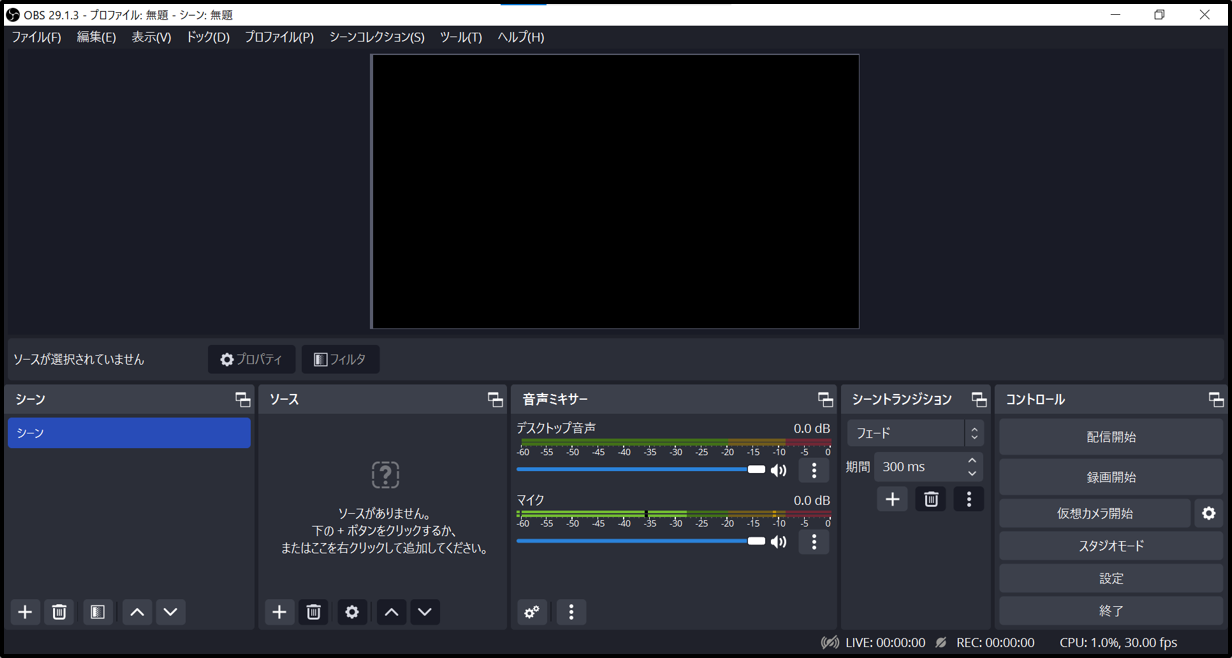
Task: Move the source down with arrow icon
Action: coord(425,612)
